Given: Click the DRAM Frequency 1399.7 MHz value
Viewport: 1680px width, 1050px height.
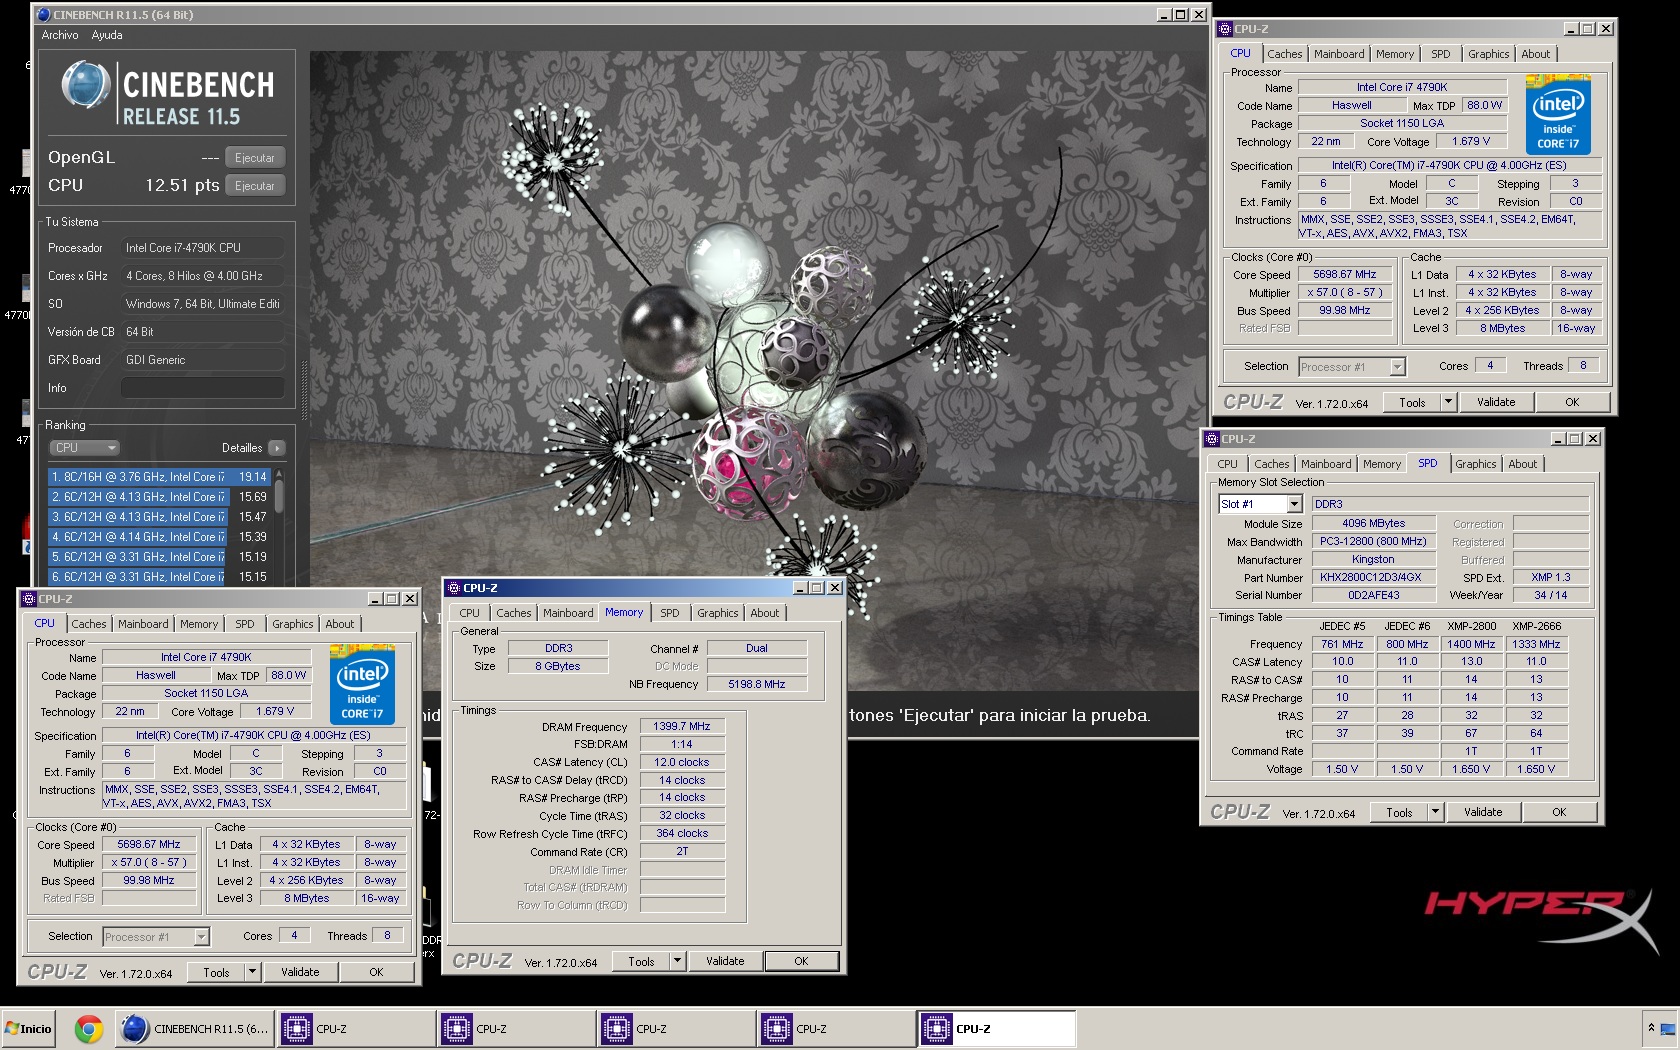Looking at the screenshot, I should pos(682,726).
